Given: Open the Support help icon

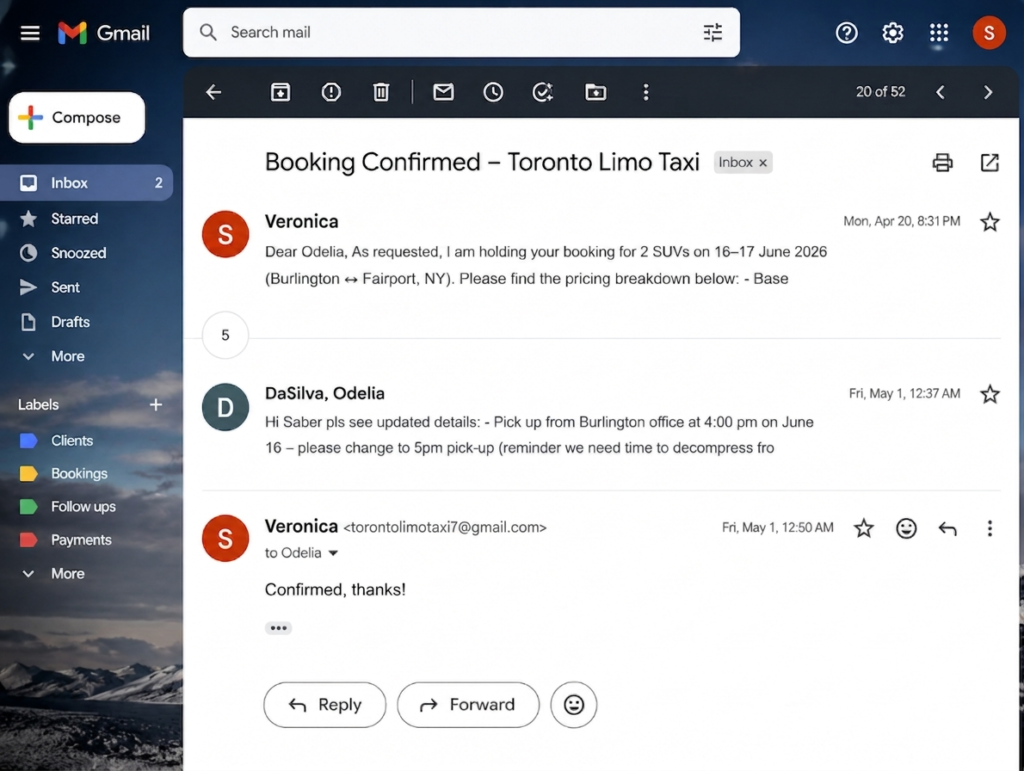Looking at the screenshot, I should tap(846, 33).
